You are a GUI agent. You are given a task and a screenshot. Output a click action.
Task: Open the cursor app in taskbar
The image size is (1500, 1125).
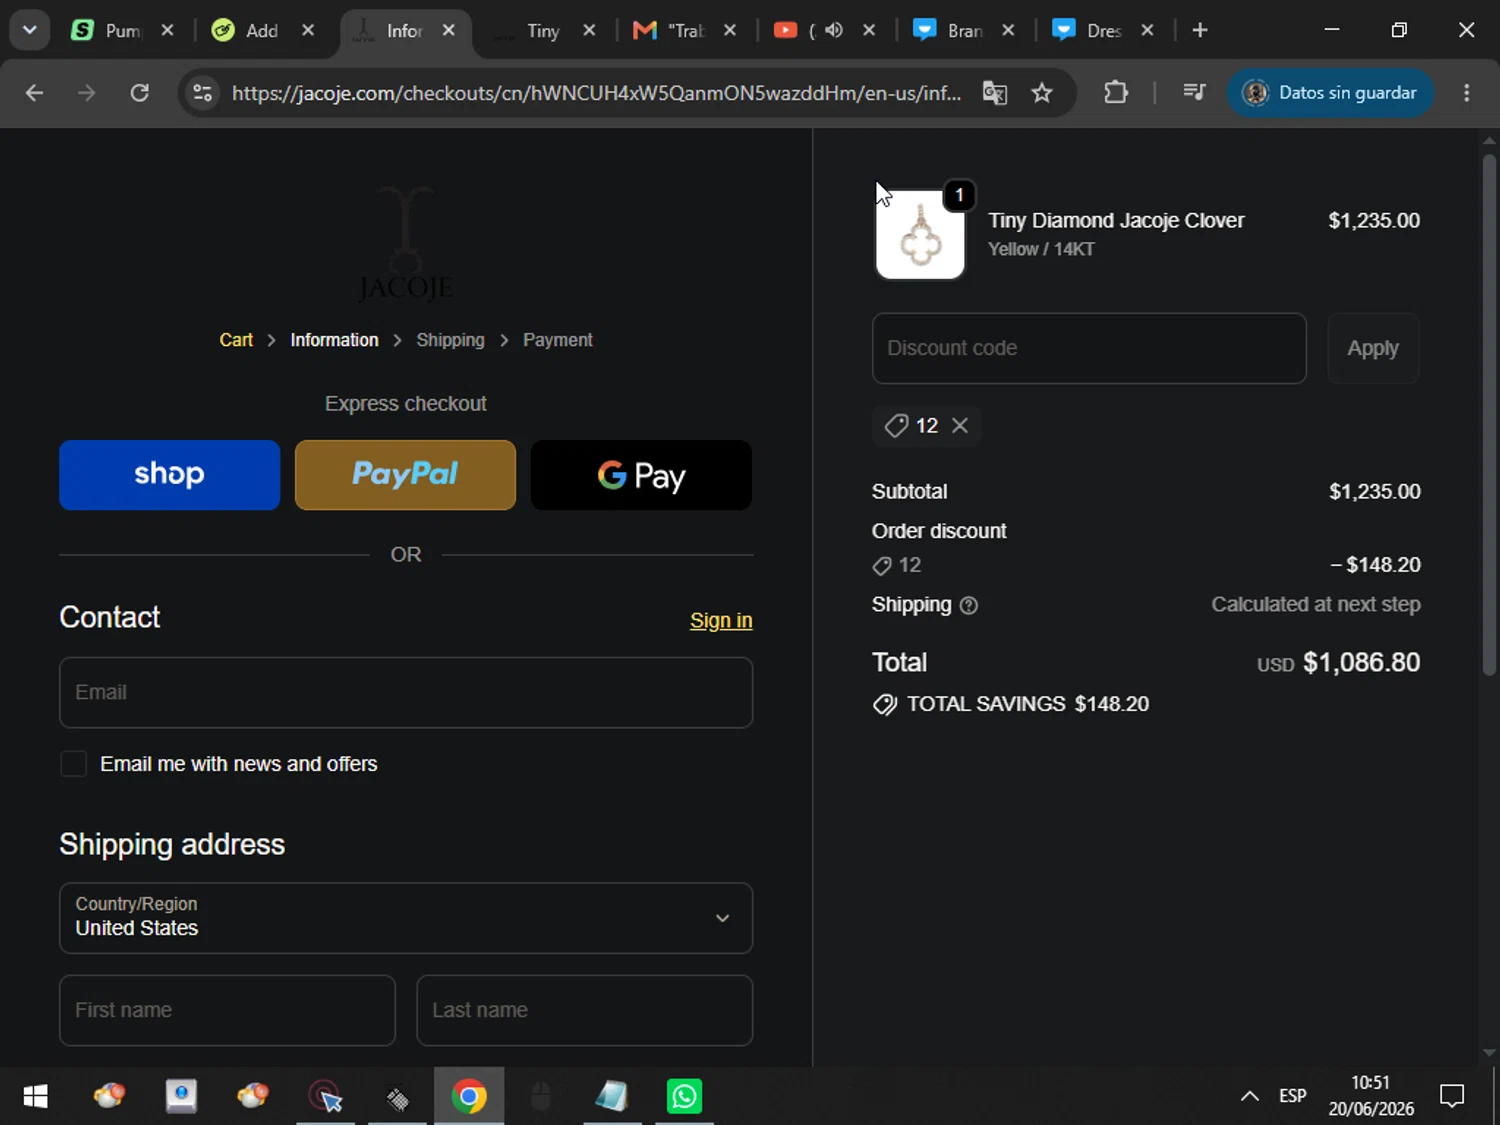(x=325, y=1097)
